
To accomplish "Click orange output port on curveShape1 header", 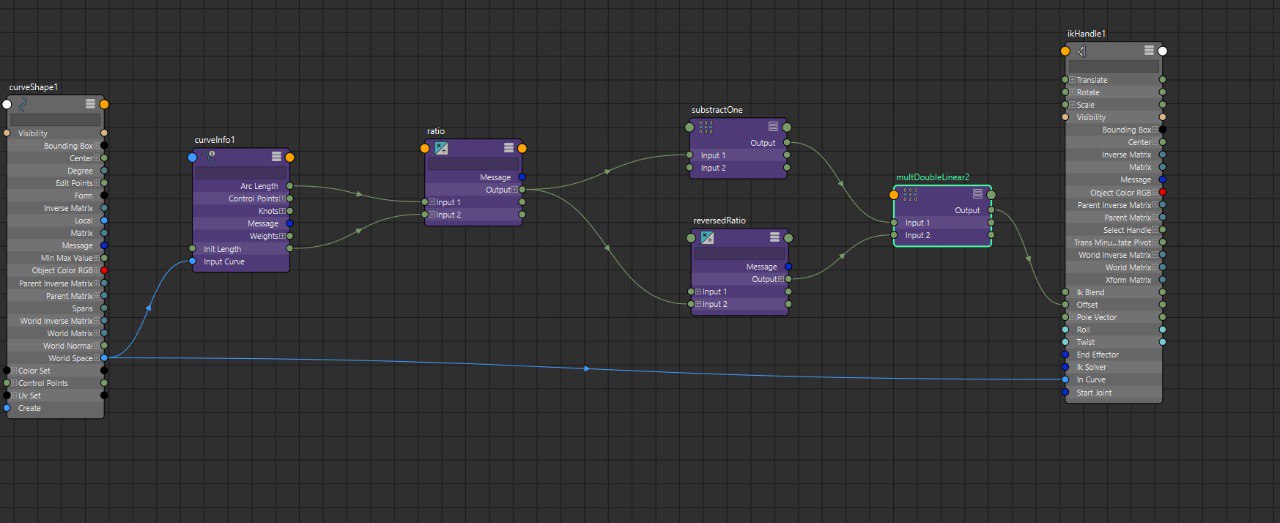I will (104, 104).
